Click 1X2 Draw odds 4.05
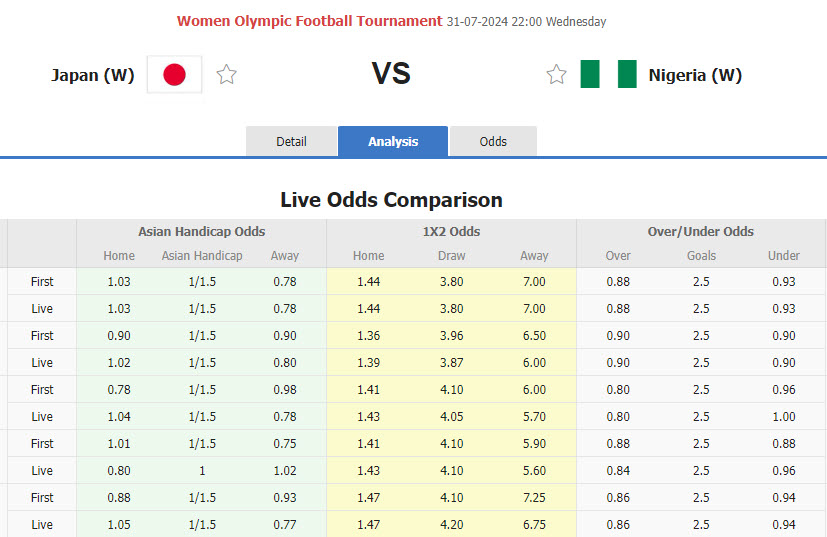The height and width of the screenshot is (537, 827). coord(451,416)
